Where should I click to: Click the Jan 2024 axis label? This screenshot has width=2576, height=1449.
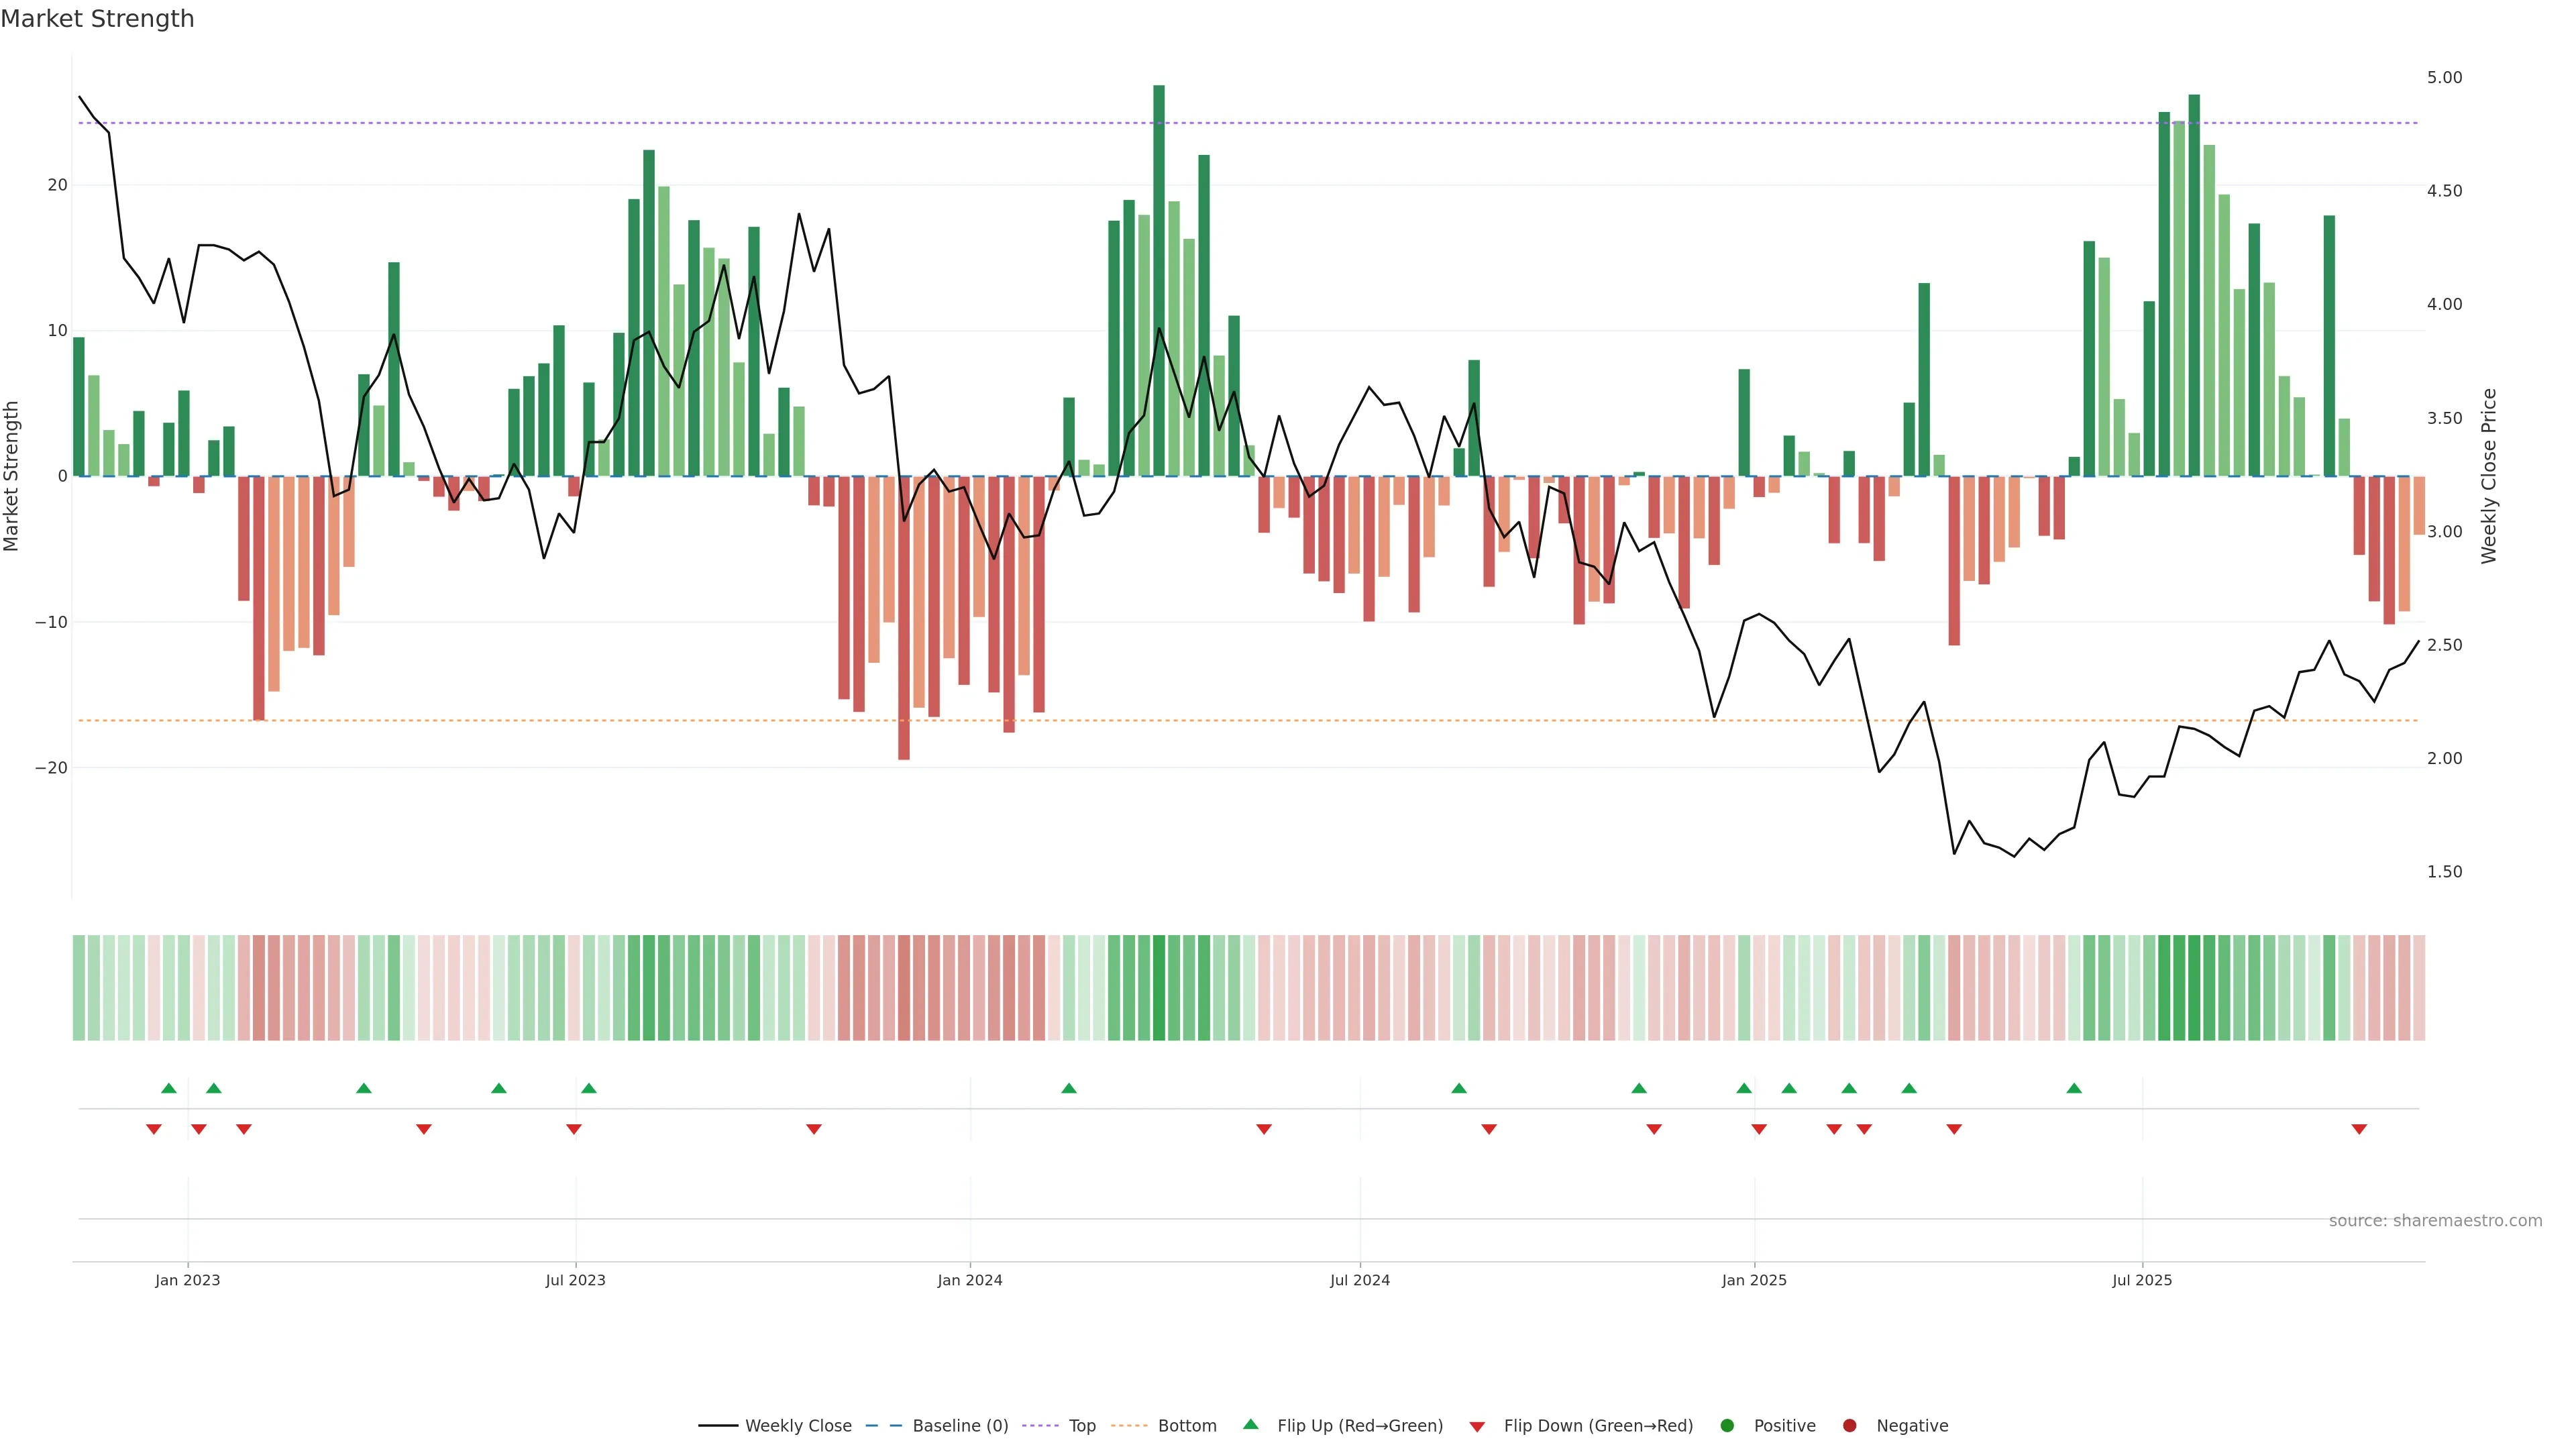pos(969,1280)
